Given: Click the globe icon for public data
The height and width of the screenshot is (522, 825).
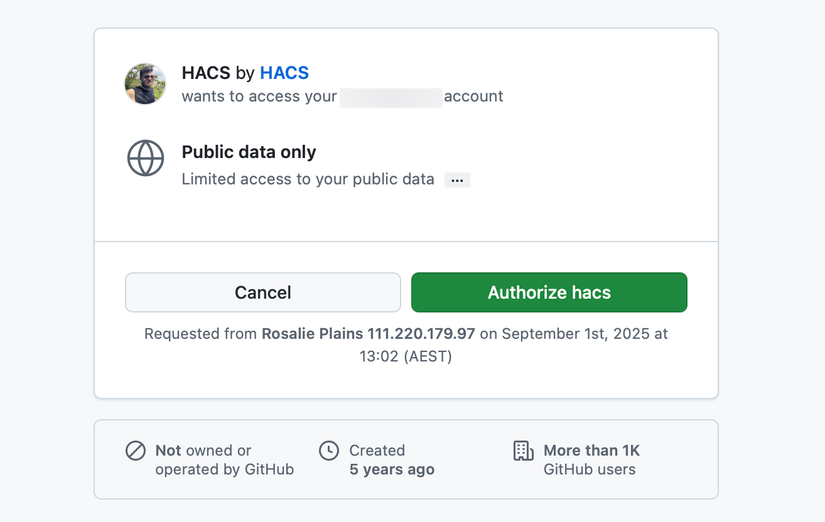Looking at the screenshot, I should [146, 159].
